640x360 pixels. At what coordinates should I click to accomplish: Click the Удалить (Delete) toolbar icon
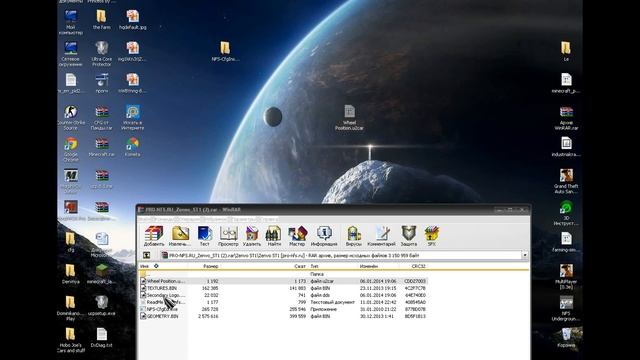point(252,236)
